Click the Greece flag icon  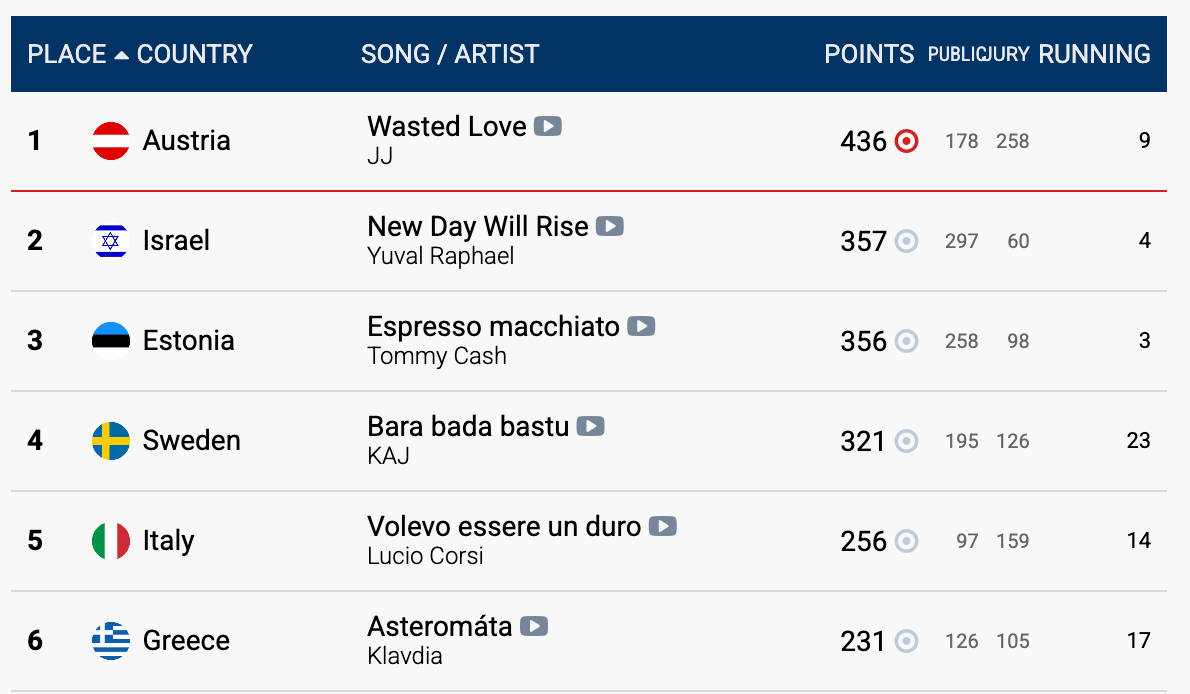(111, 641)
